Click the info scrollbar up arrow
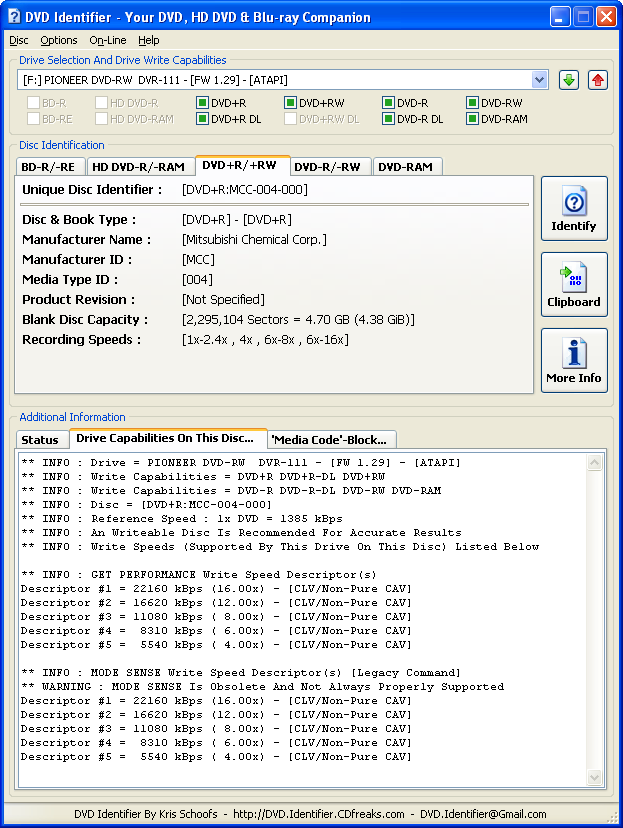 594,463
